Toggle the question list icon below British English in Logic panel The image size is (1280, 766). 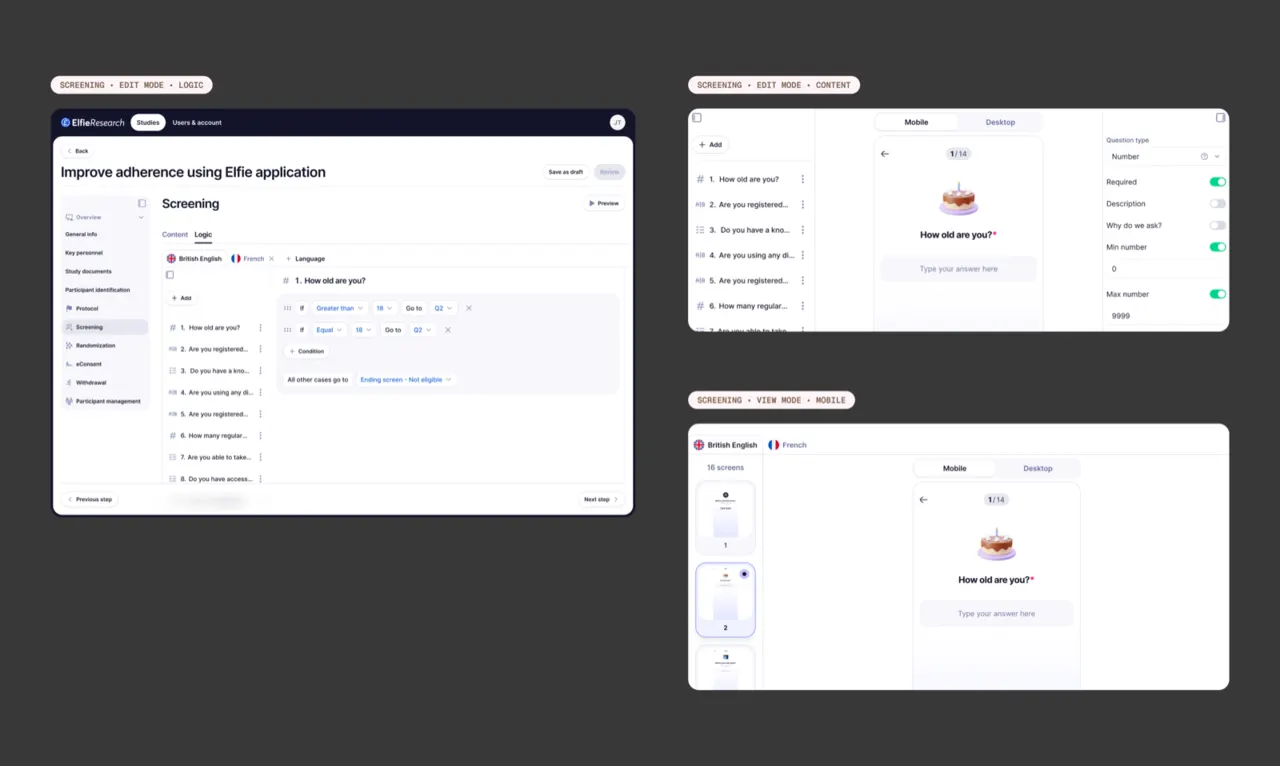coord(170,275)
